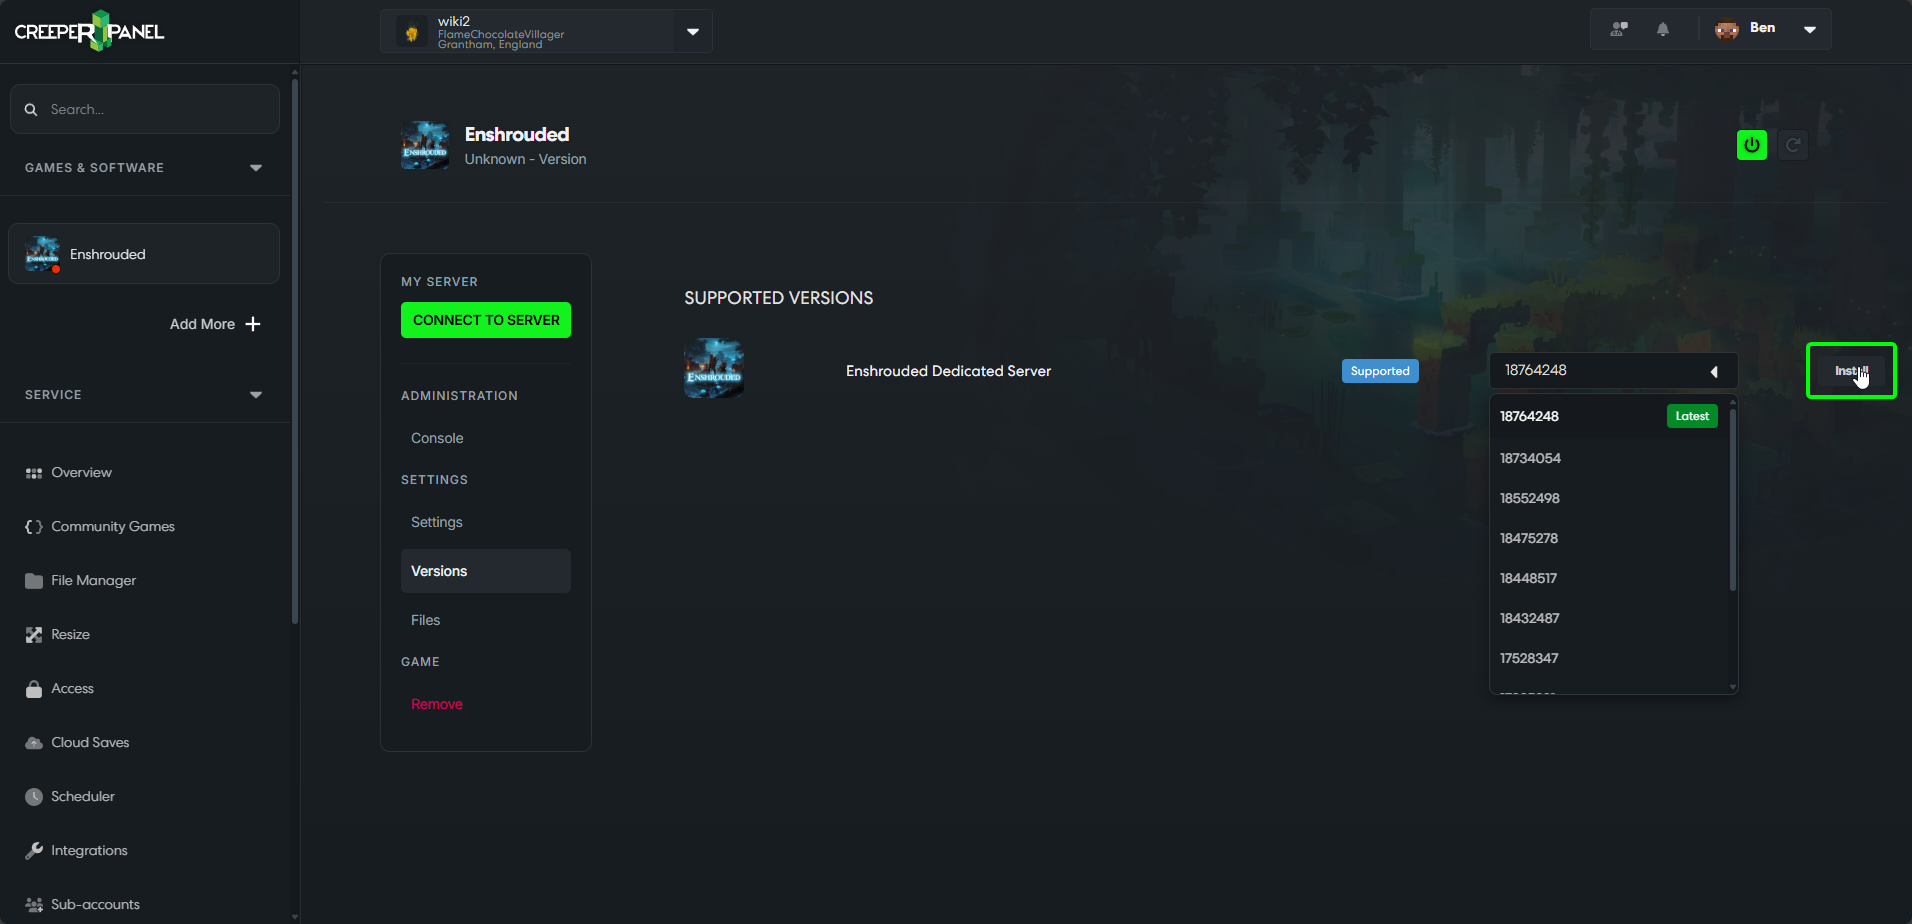The image size is (1912, 924).
Task: Select version 18432487
Action: [x=1609, y=618]
